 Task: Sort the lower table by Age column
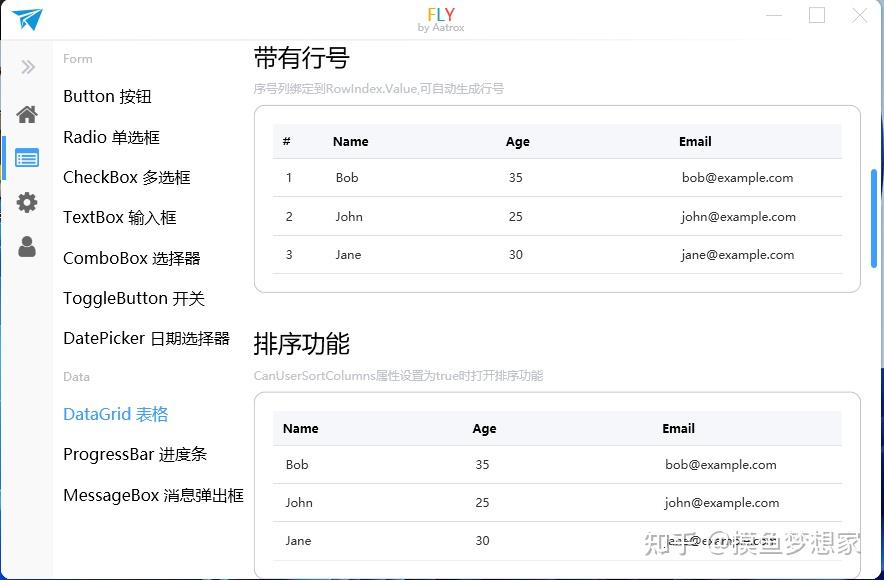point(484,428)
